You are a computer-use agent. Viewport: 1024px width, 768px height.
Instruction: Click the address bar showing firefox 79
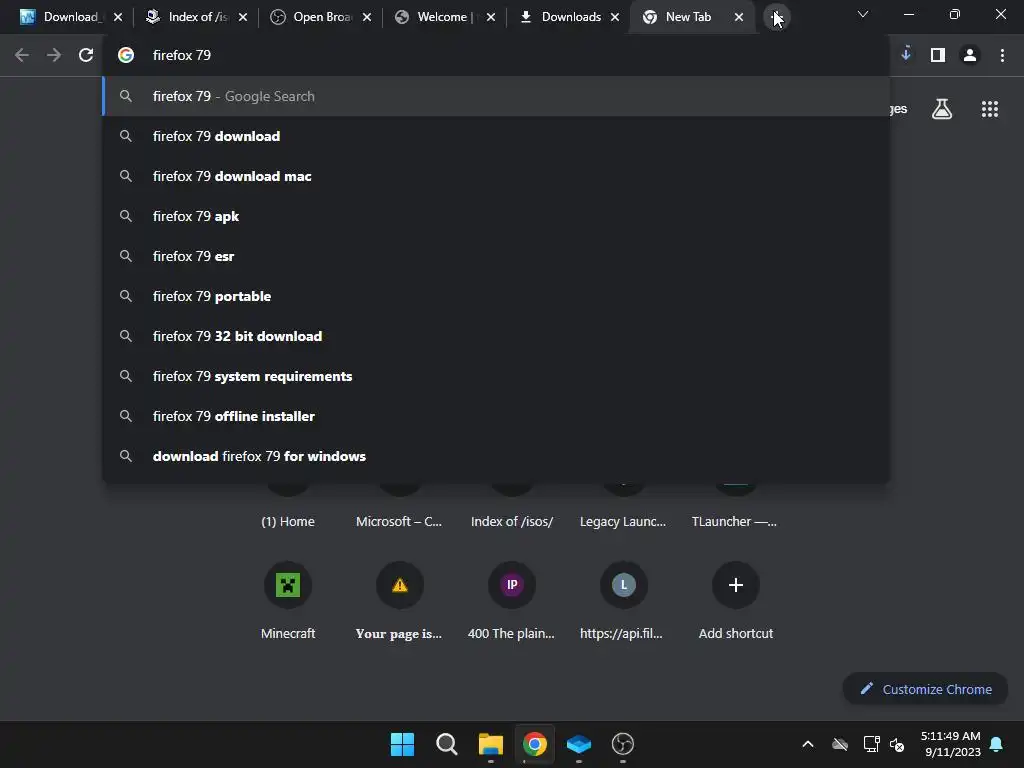click(x=496, y=56)
